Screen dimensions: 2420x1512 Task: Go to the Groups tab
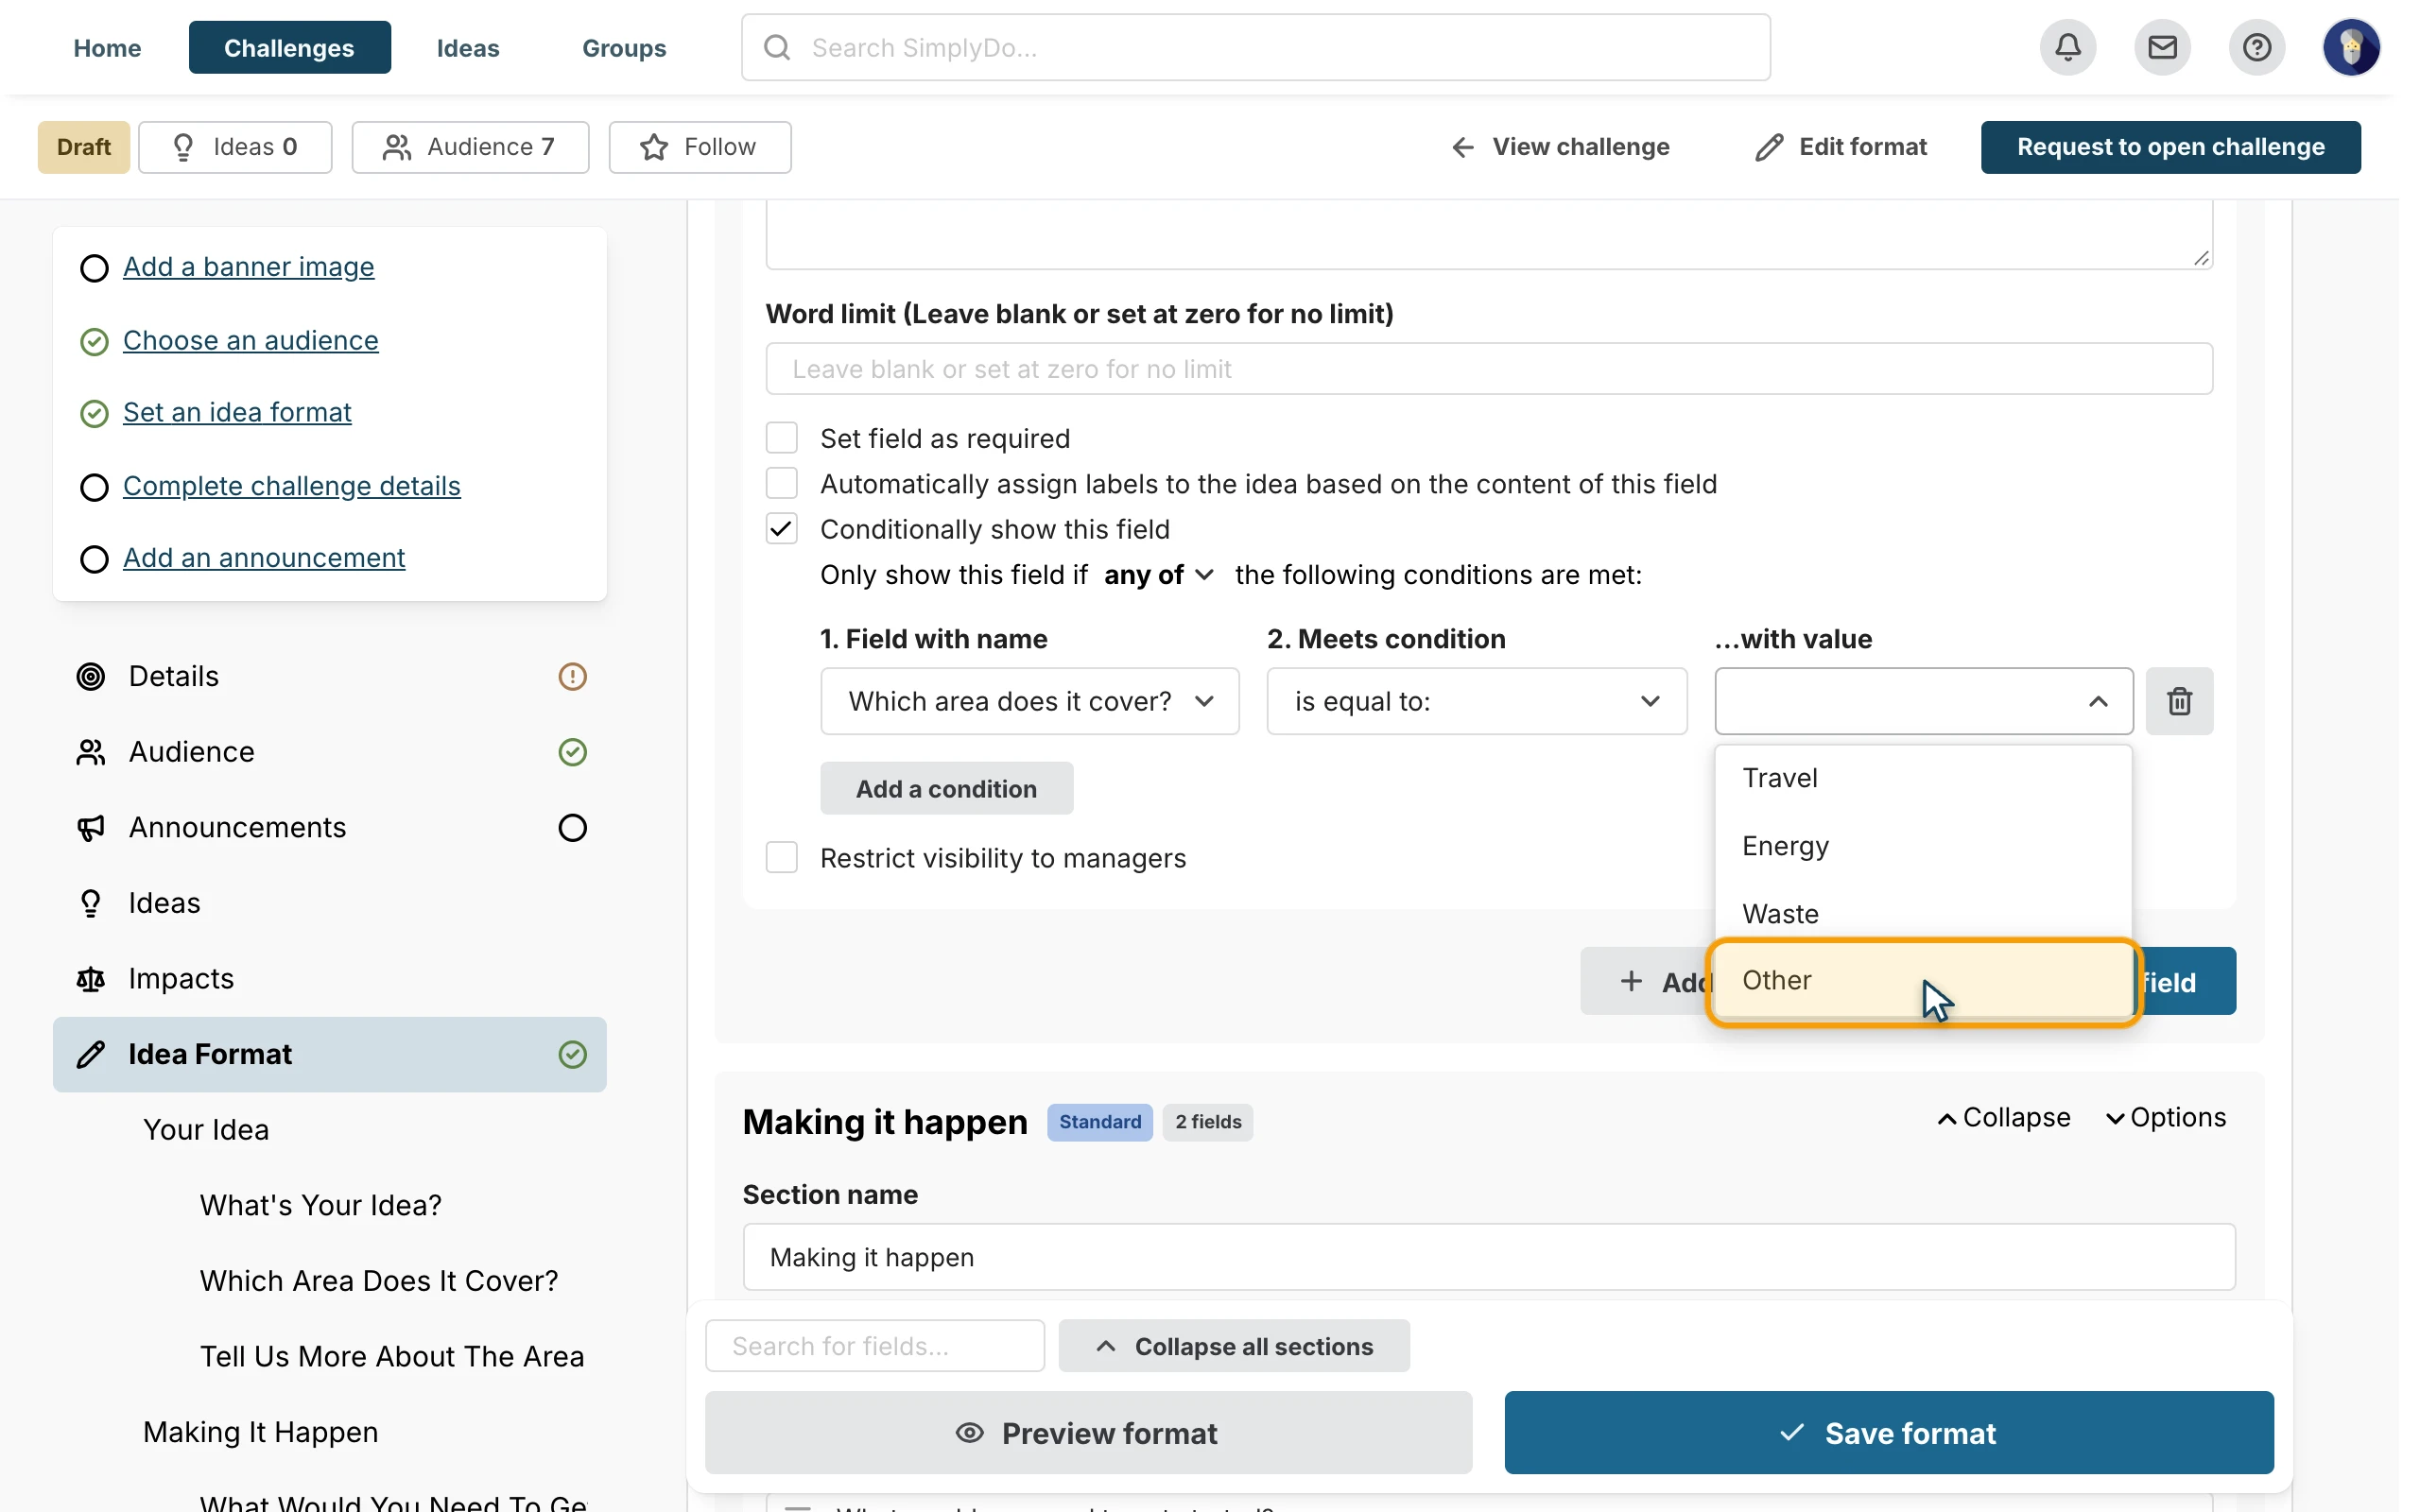(x=624, y=47)
